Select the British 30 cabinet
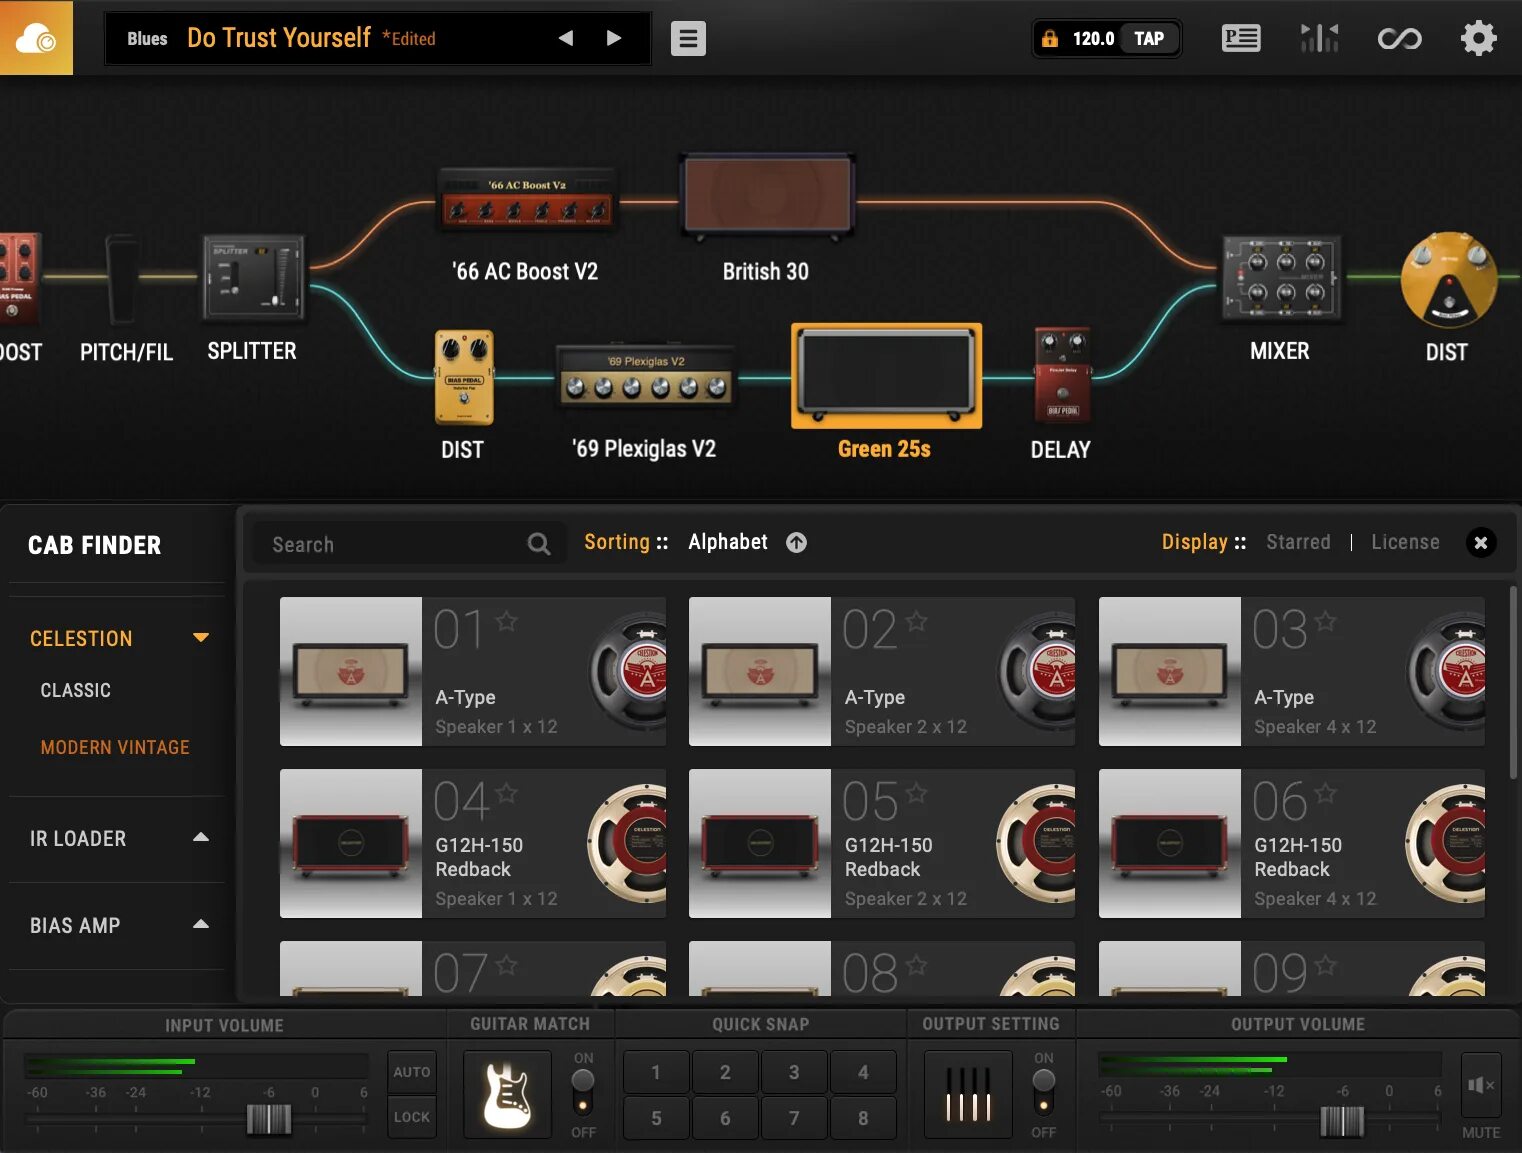1522x1153 pixels. [767, 196]
